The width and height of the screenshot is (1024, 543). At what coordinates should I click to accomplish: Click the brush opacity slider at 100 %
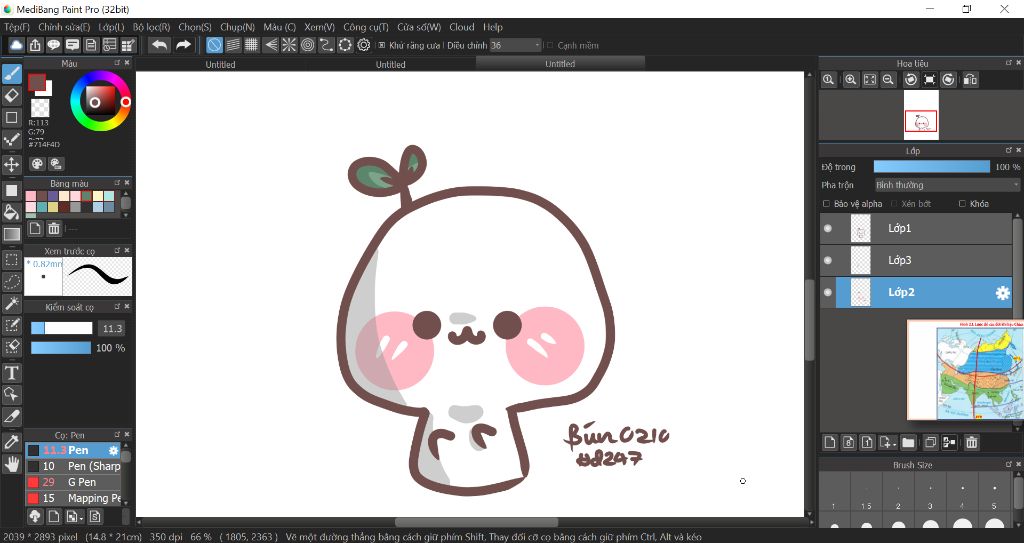point(61,348)
